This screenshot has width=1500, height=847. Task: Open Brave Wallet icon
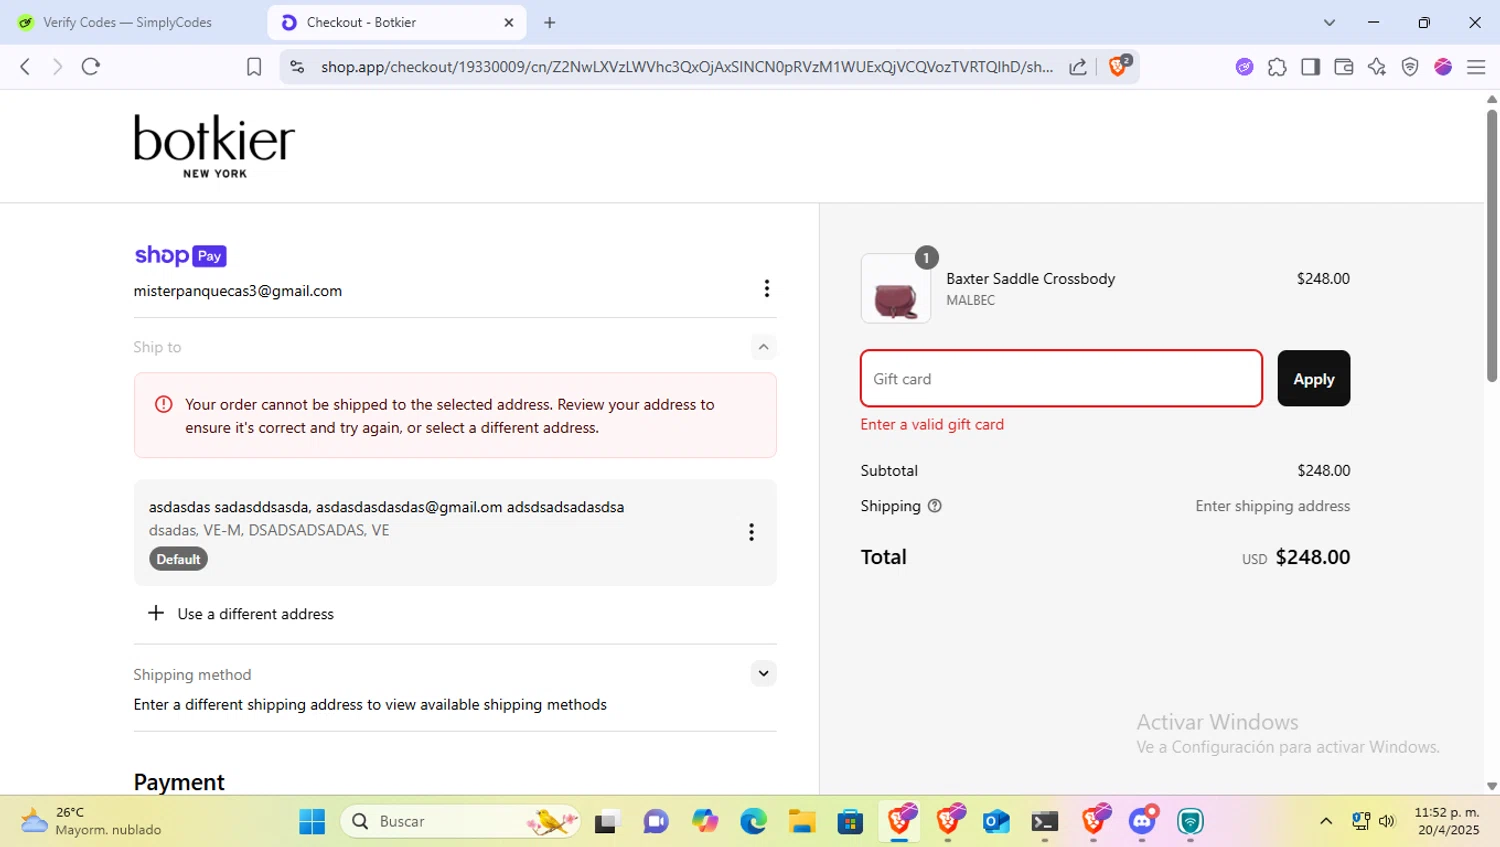(x=1343, y=67)
